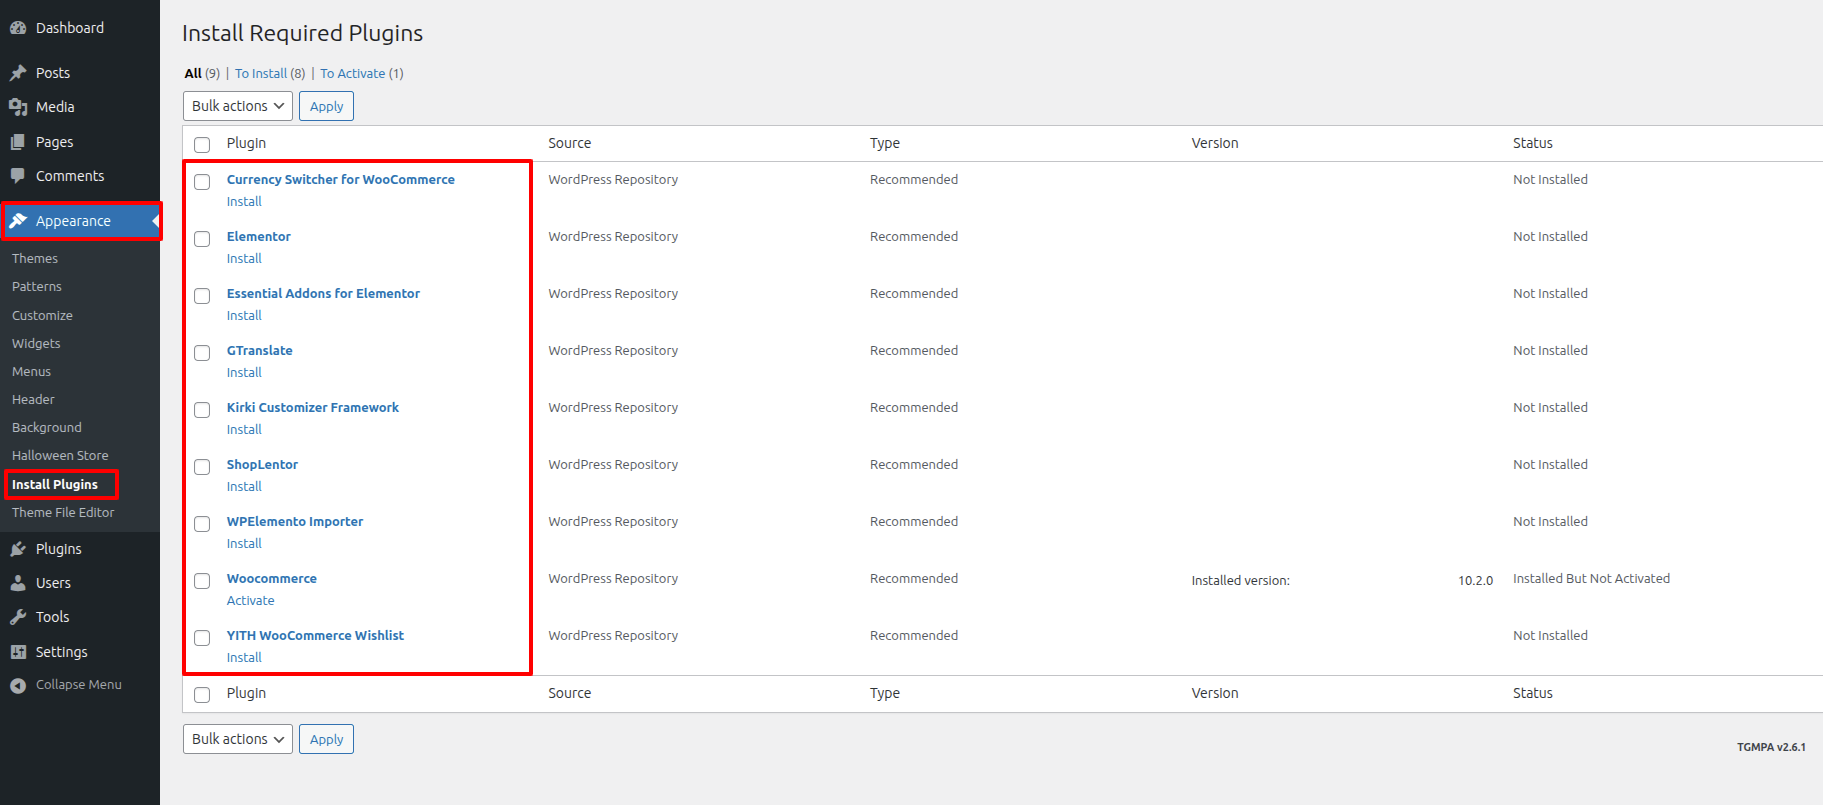
Task: Click the Woocommerce version 10.2.0 value
Action: [x=1475, y=580]
